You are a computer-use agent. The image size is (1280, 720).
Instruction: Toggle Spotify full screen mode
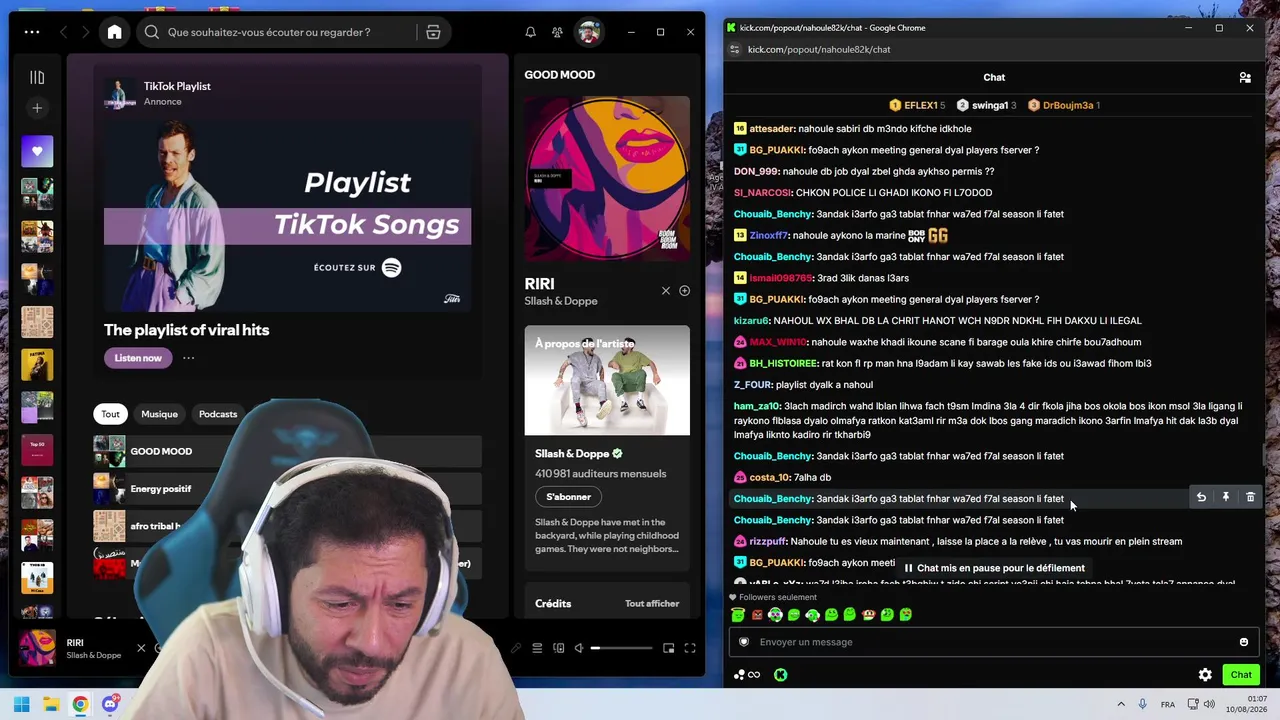690,648
